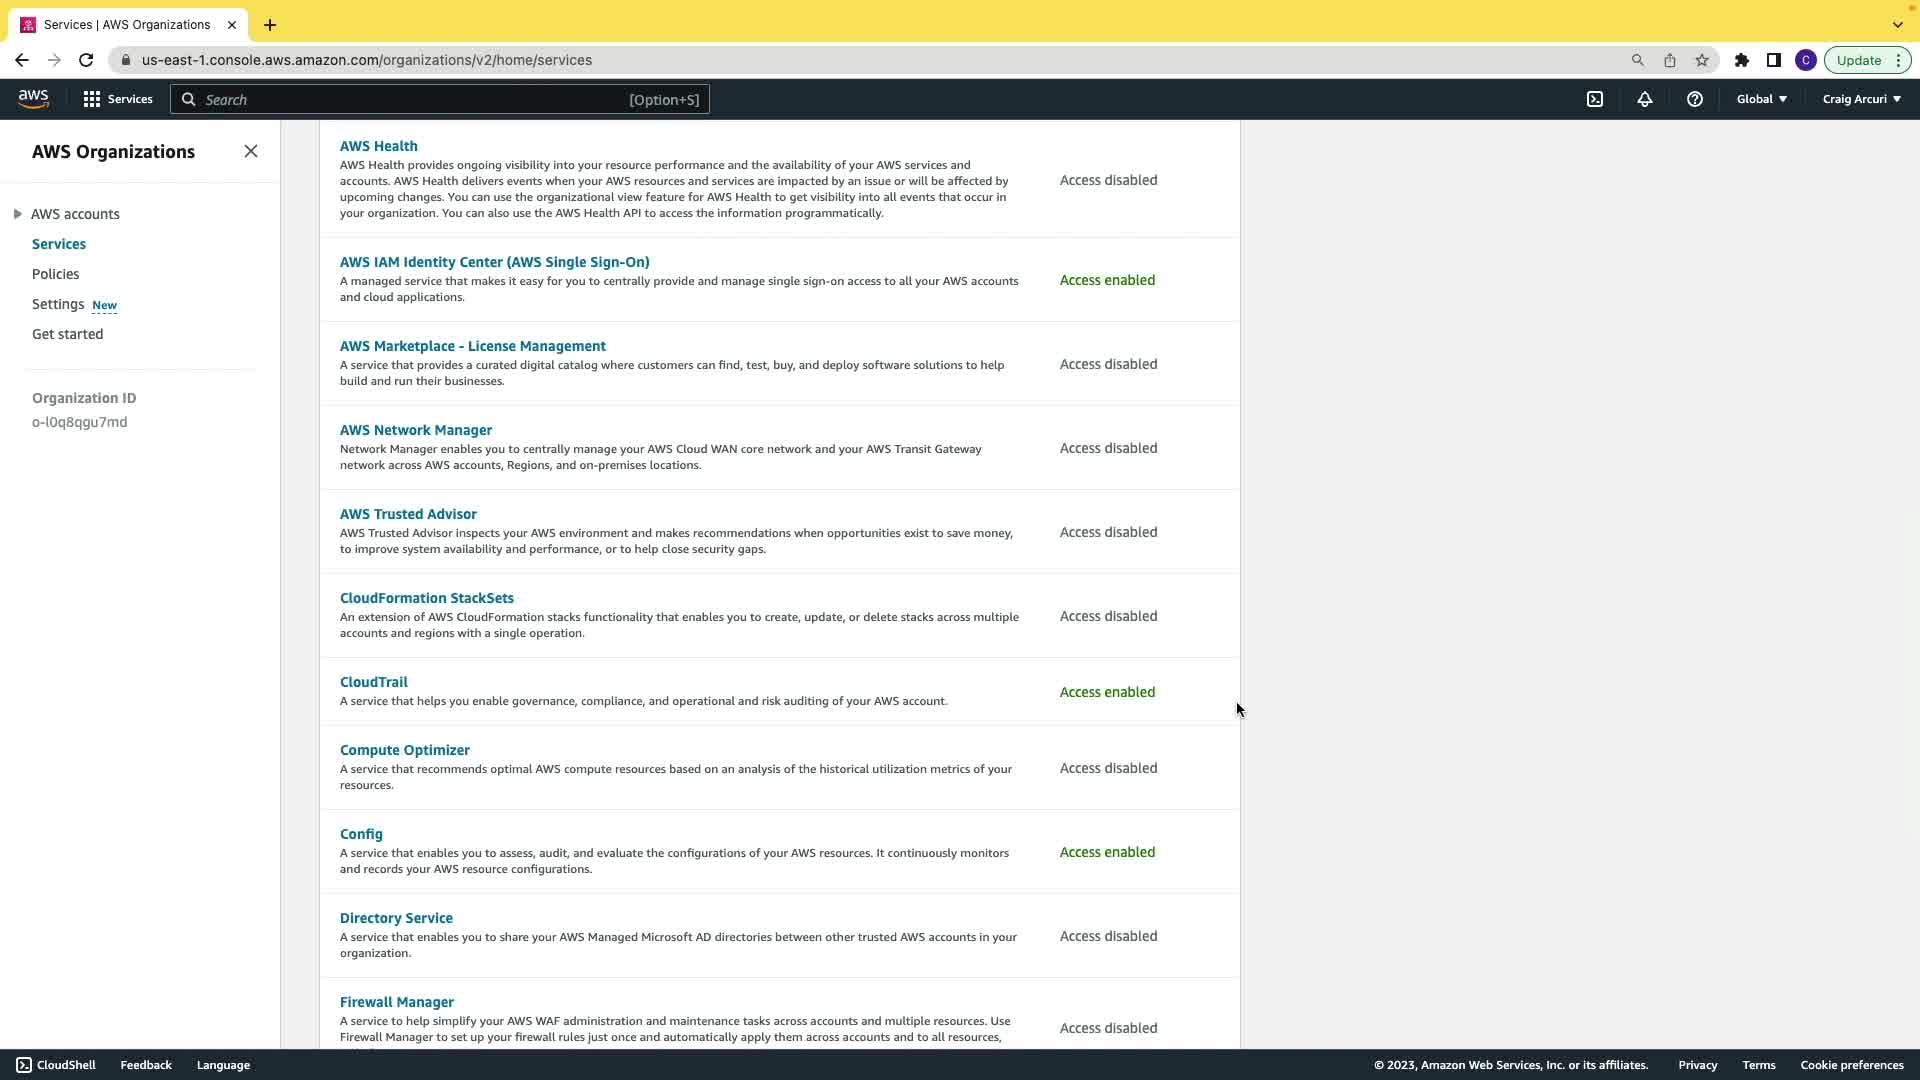Open the Global region dropdown

[x=1761, y=99]
